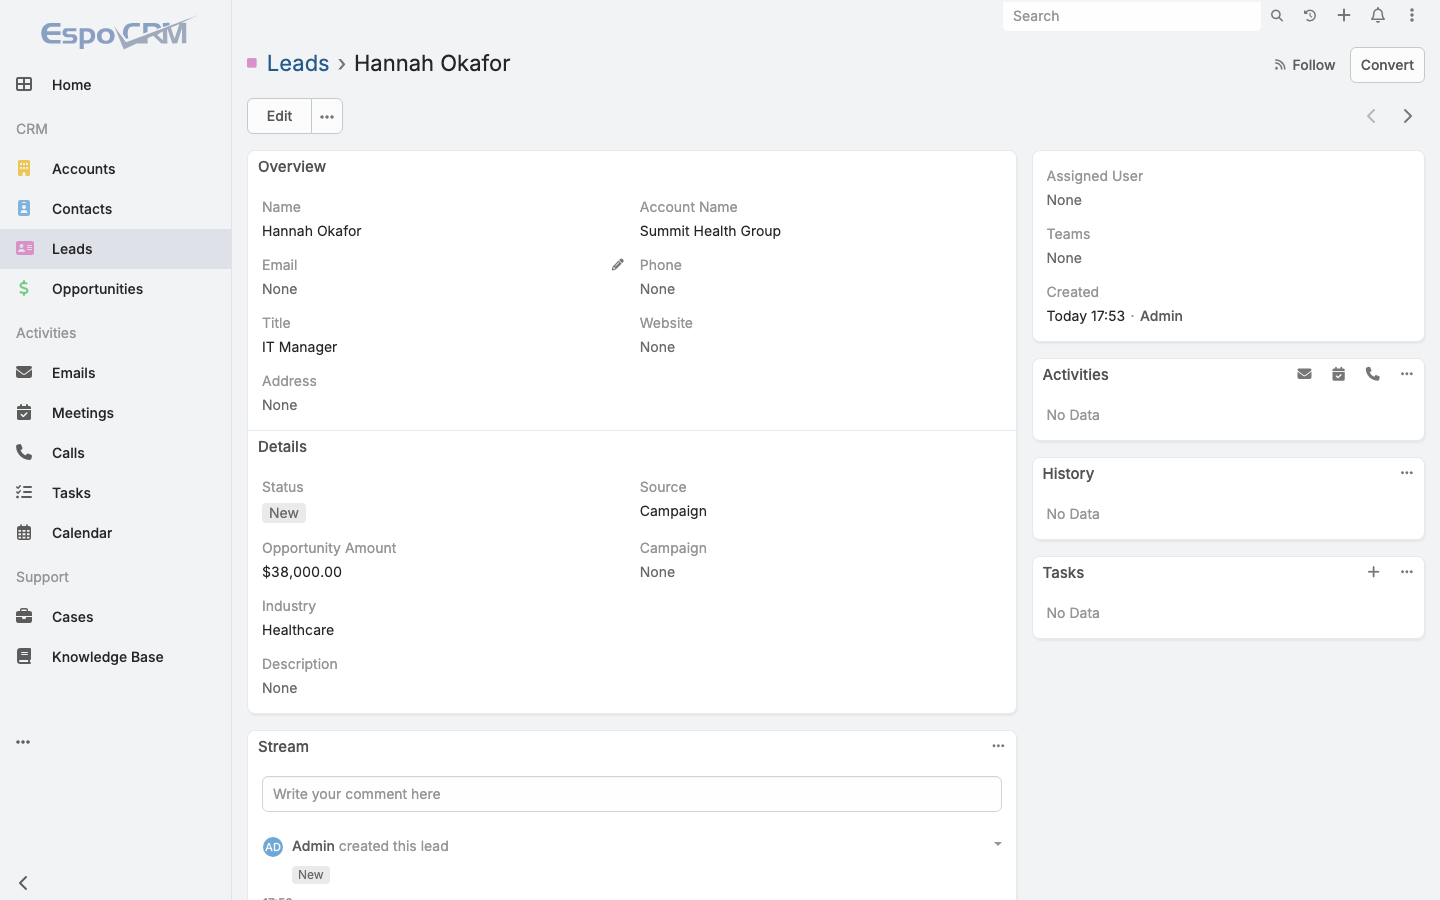Viewport: 1440px width, 900px height.
Task: Click the global search magnifier icon
Action: coord(1277,16)
